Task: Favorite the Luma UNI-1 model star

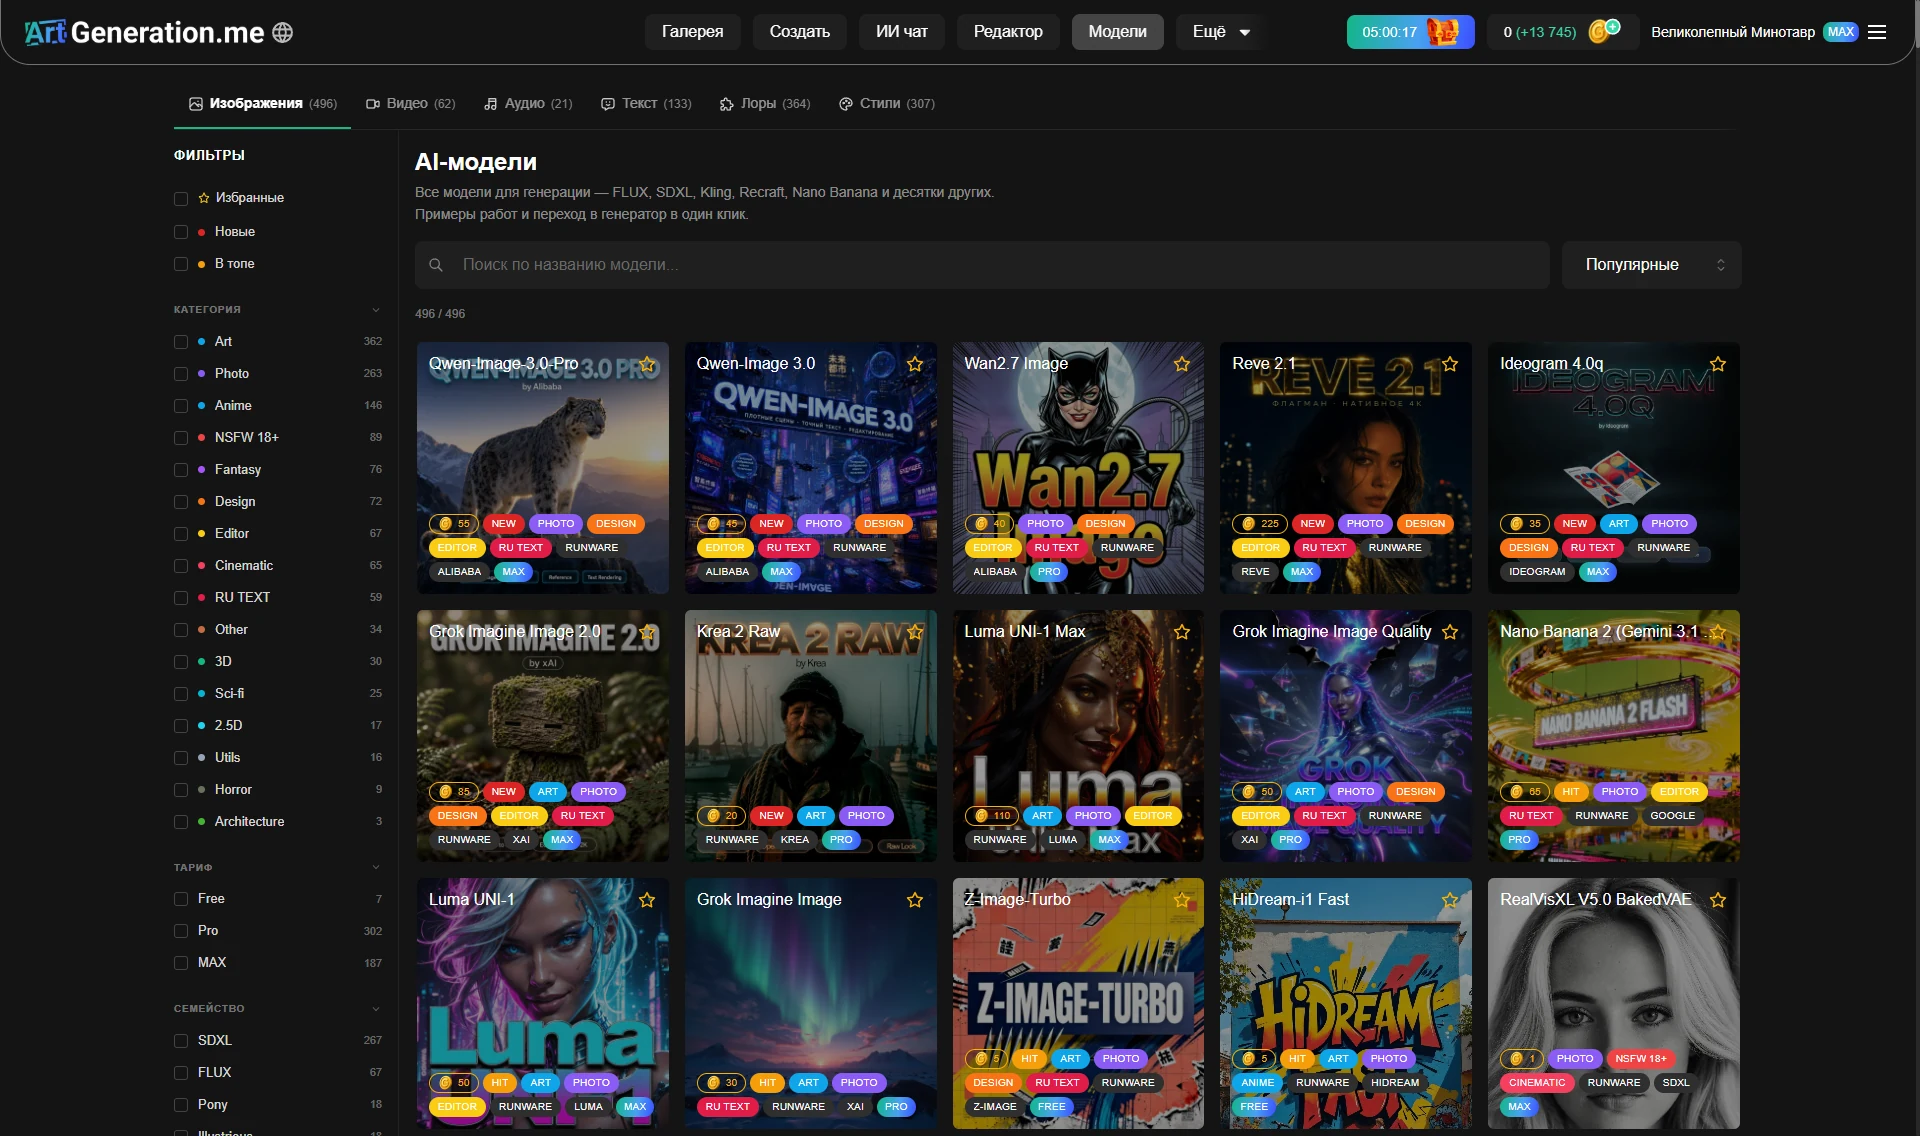Action: tap(647, 900)
